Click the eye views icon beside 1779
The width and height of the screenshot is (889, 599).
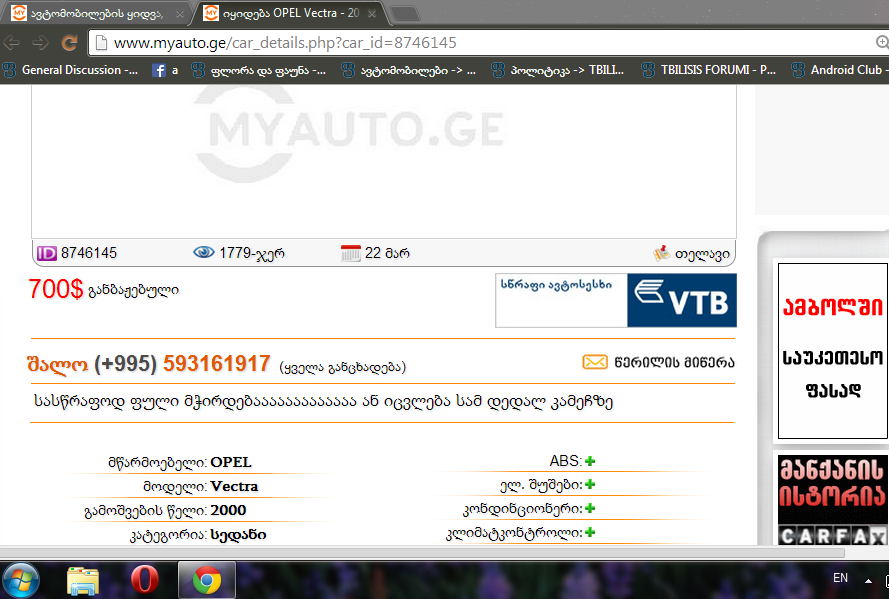click(x=204, y=252)
